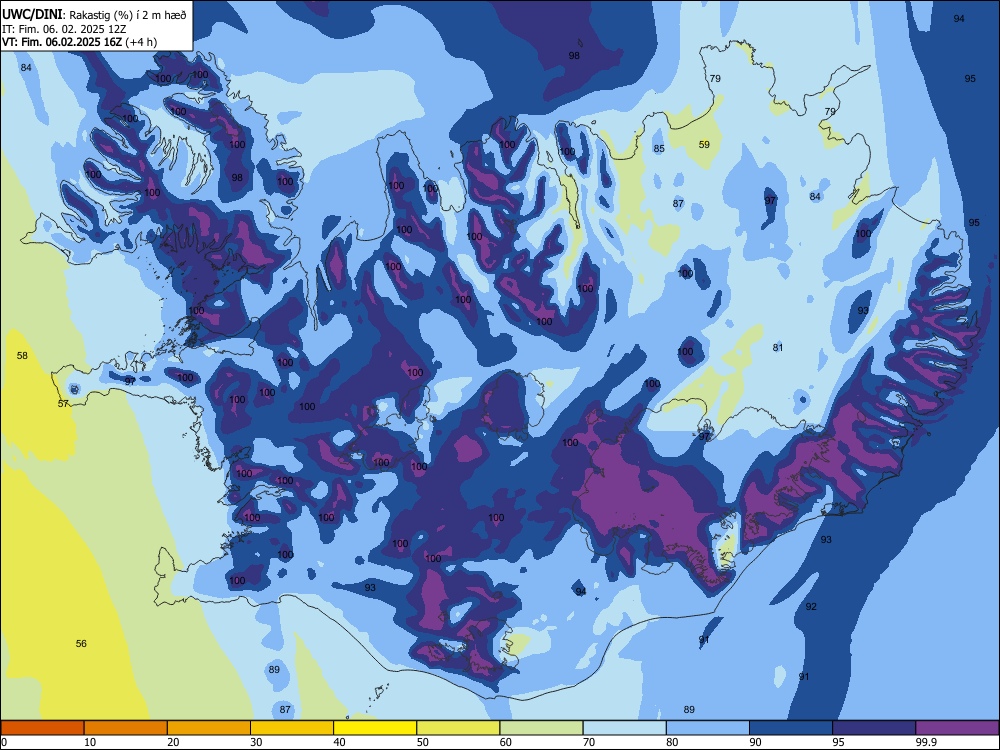The height and width of the screenshot is (750, 1000).
Task: Click the '70' tick label on the color scale
Action: point(589,742)
